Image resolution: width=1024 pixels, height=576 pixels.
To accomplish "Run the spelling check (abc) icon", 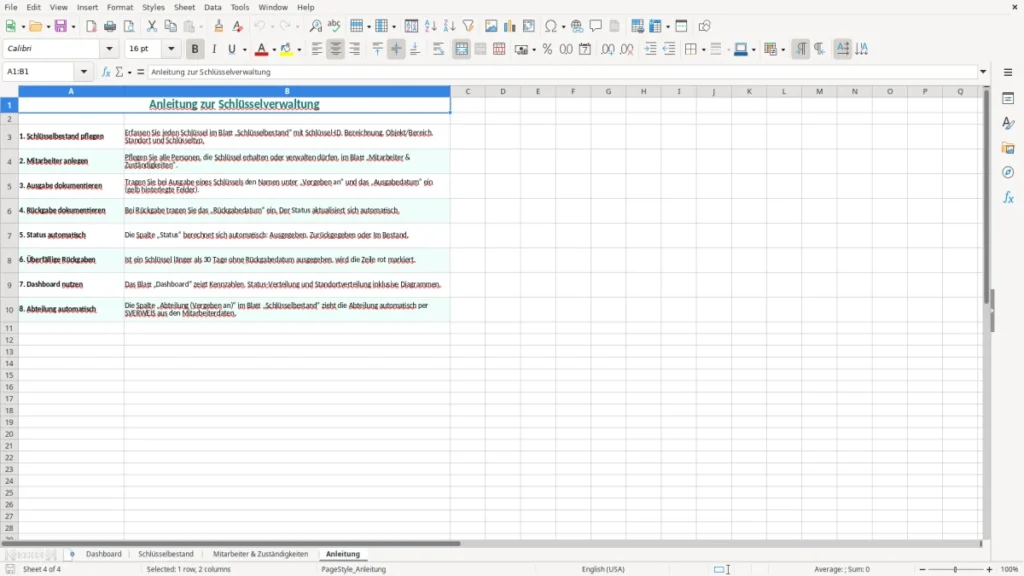I will (x=334, y=26).
